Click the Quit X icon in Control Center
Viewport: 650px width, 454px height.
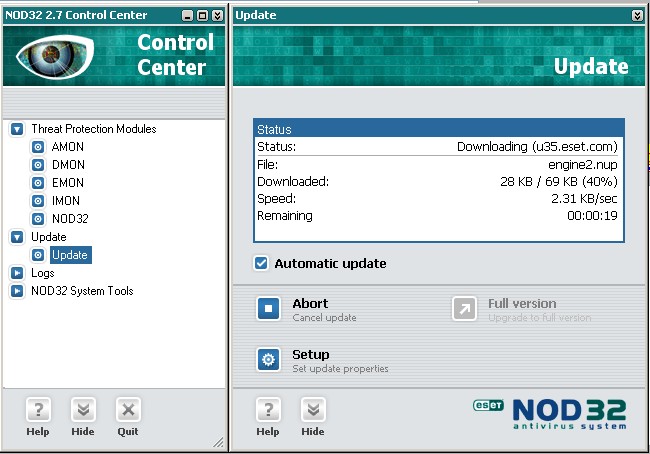tap(128, 410)
